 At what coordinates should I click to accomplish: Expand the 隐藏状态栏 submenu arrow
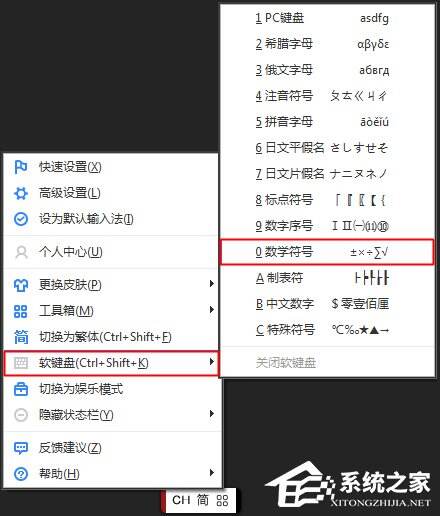[211, 414]
